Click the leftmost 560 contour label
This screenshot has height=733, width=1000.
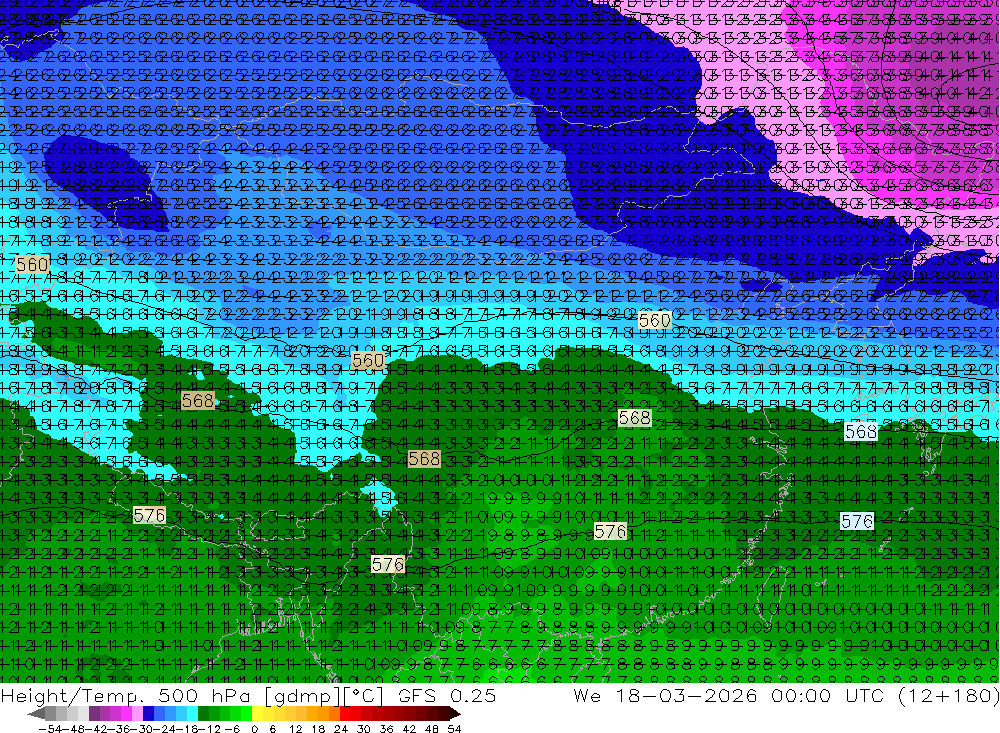point(31,264)
